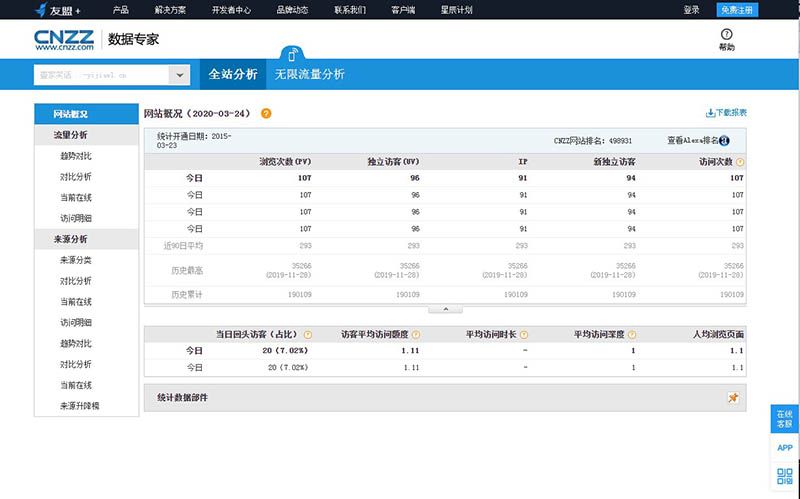Click the 独立访客(UV) column header
The image size is (800, 499).
click(x=393, y=162)
